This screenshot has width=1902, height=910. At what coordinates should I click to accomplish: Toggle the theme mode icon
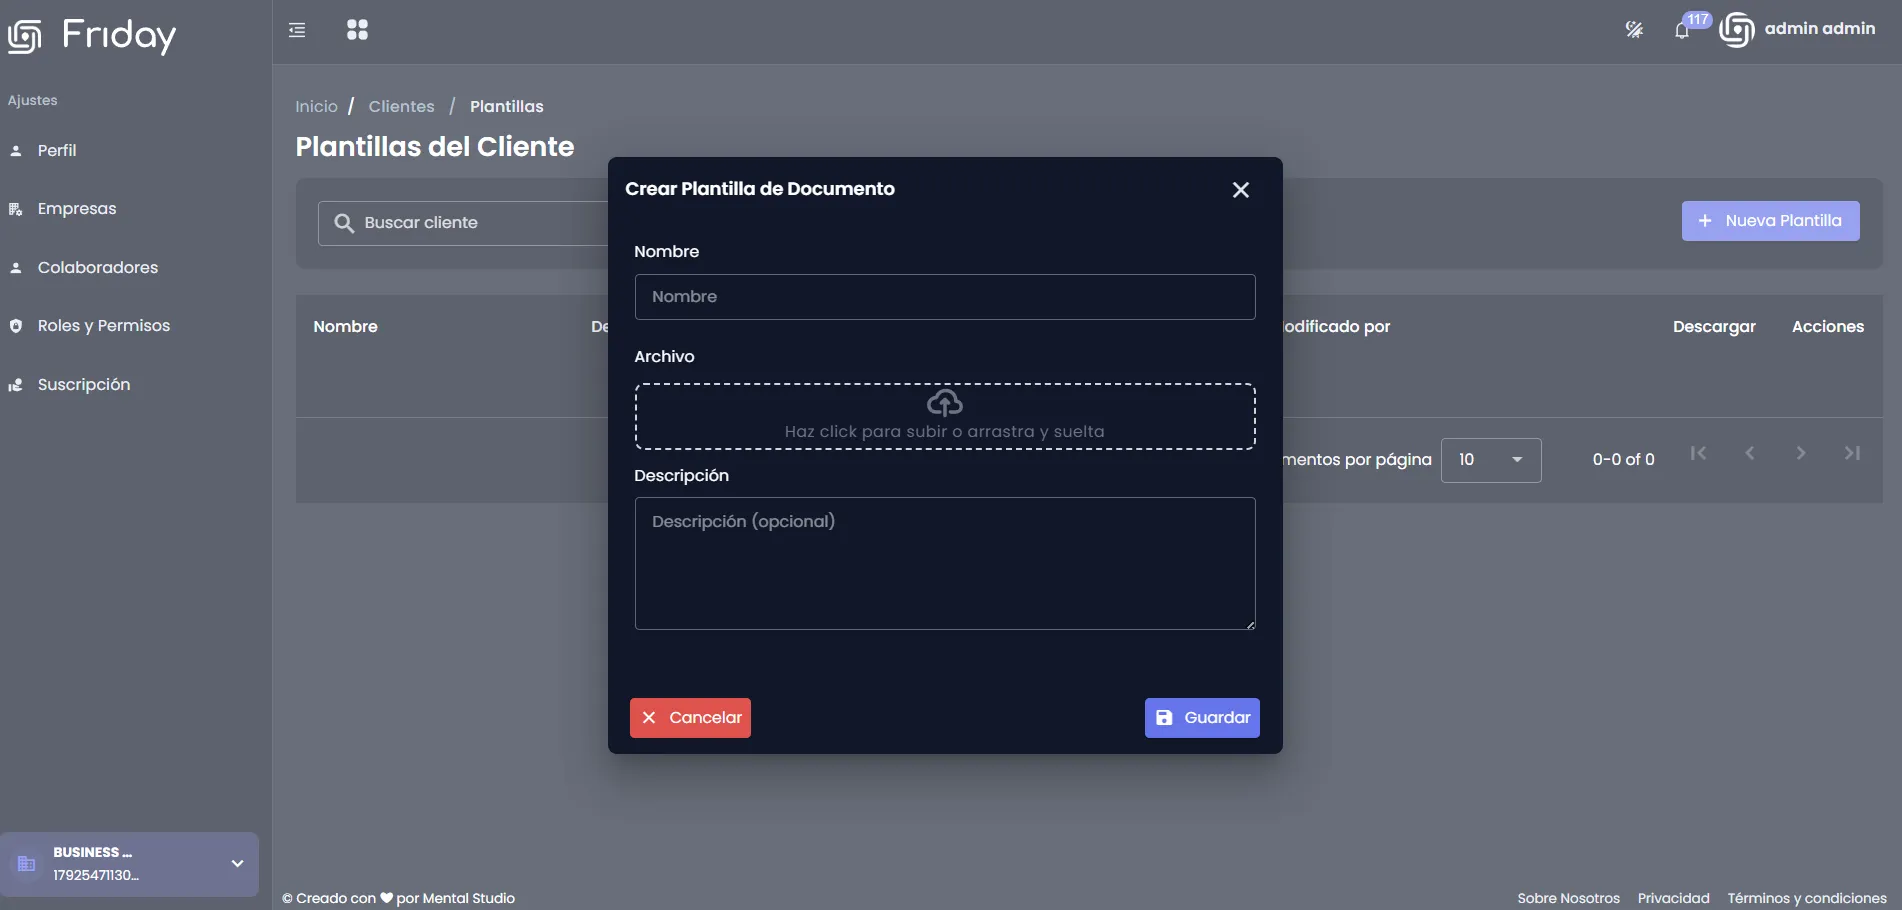point(1634,30)
